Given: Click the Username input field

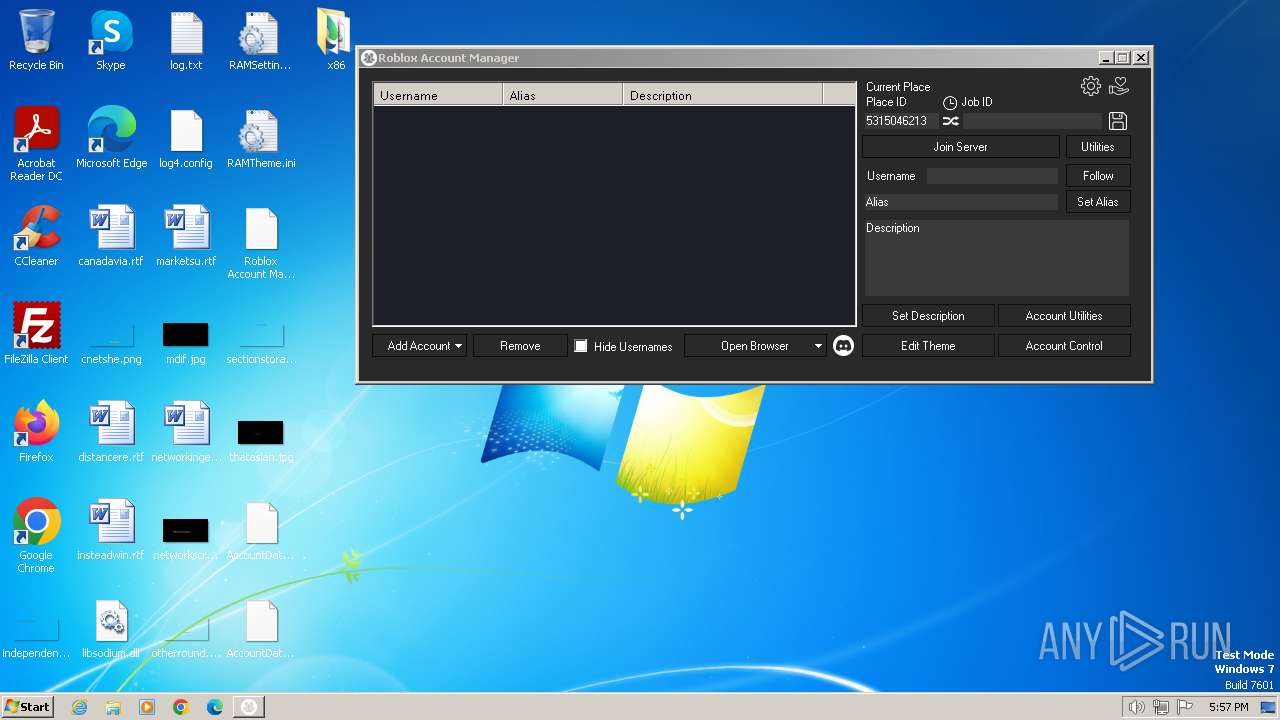Looking at the screenshot, I should pos(992,176).
